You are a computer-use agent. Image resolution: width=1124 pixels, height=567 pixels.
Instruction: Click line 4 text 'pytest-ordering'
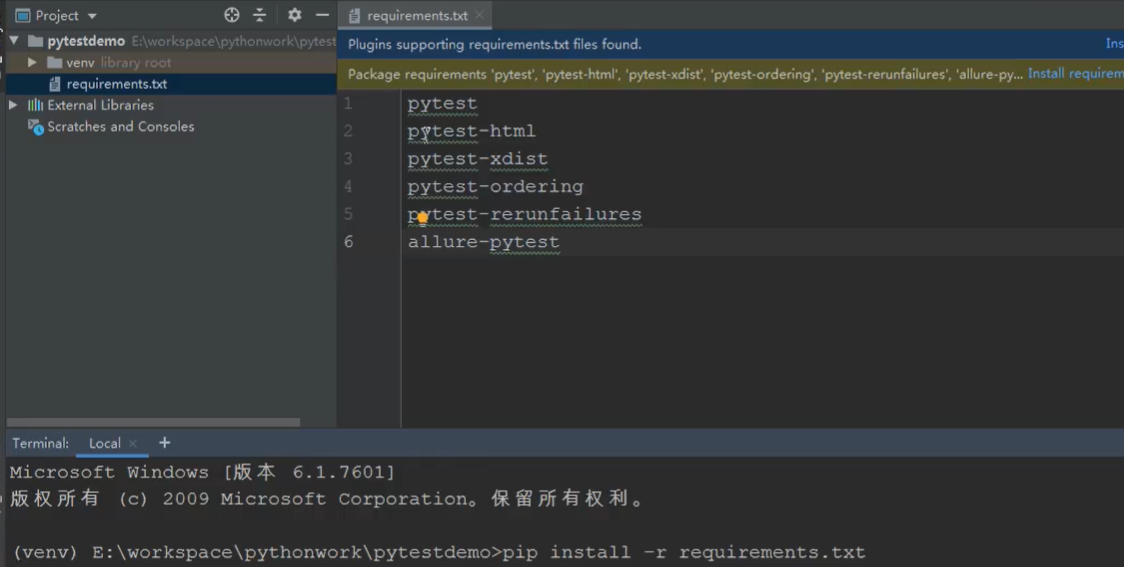[495, 186]
